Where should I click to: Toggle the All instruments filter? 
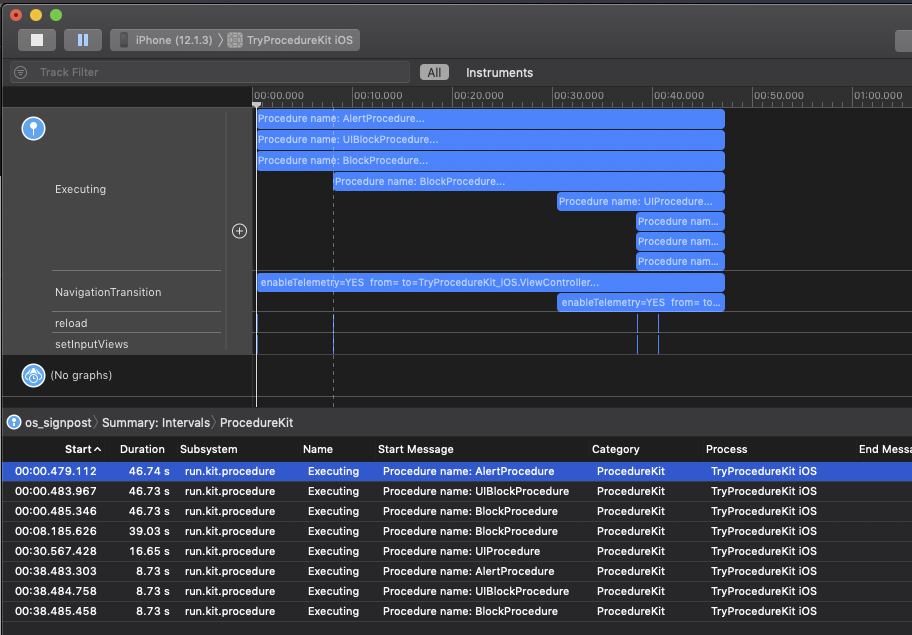pyautogui.click(x=434, y=72)
